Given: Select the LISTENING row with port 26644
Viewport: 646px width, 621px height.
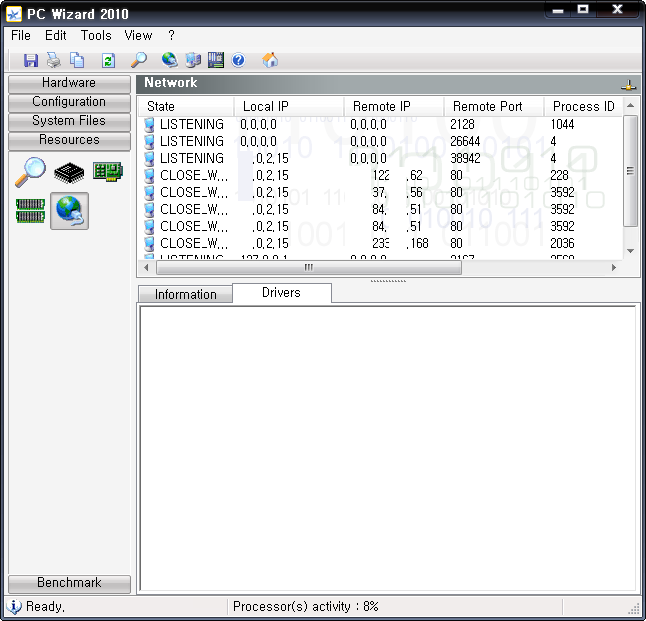Looking at the screenshot, I should (383, 141).
